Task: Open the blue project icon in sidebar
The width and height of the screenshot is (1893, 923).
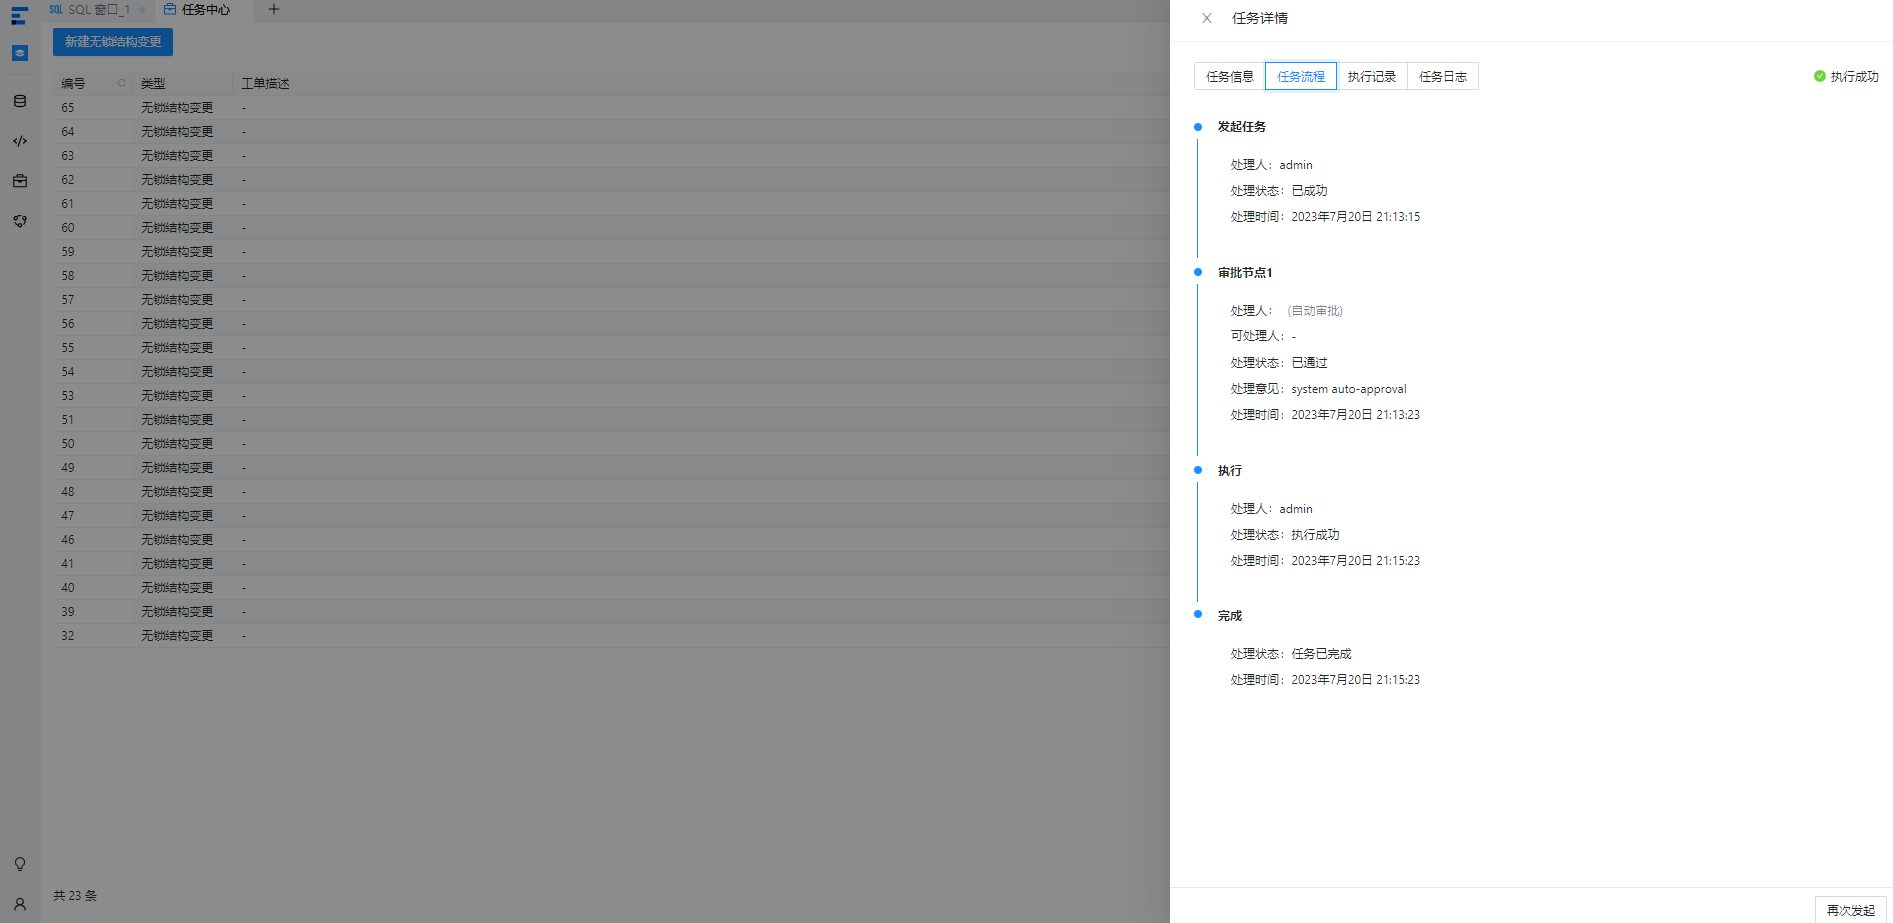Action: (20, 53)
